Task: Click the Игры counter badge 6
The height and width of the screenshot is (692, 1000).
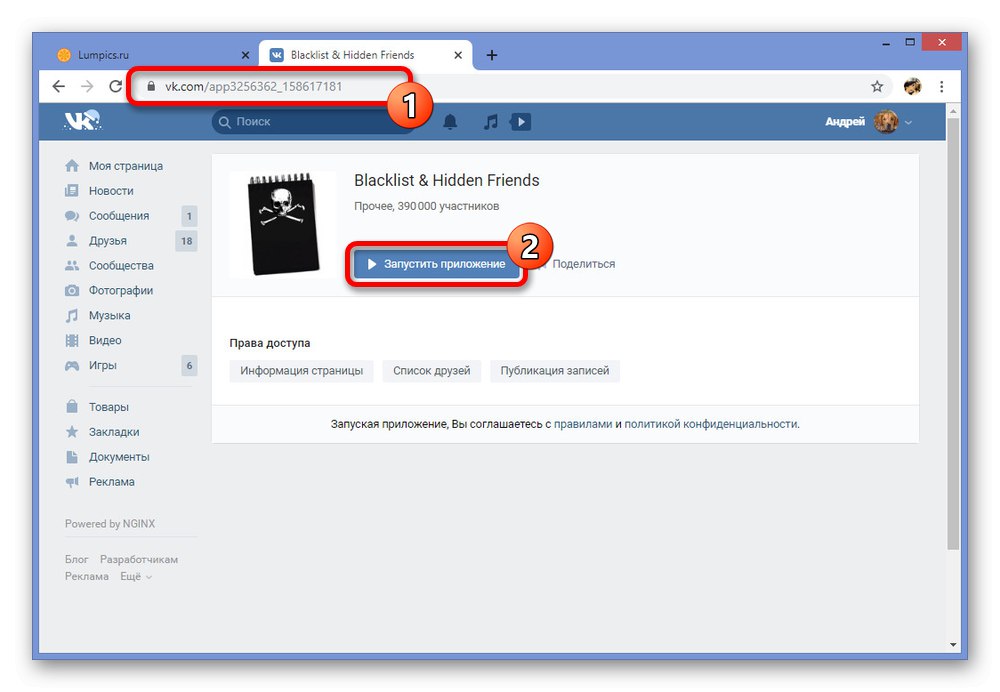Action: coord(189,365)
